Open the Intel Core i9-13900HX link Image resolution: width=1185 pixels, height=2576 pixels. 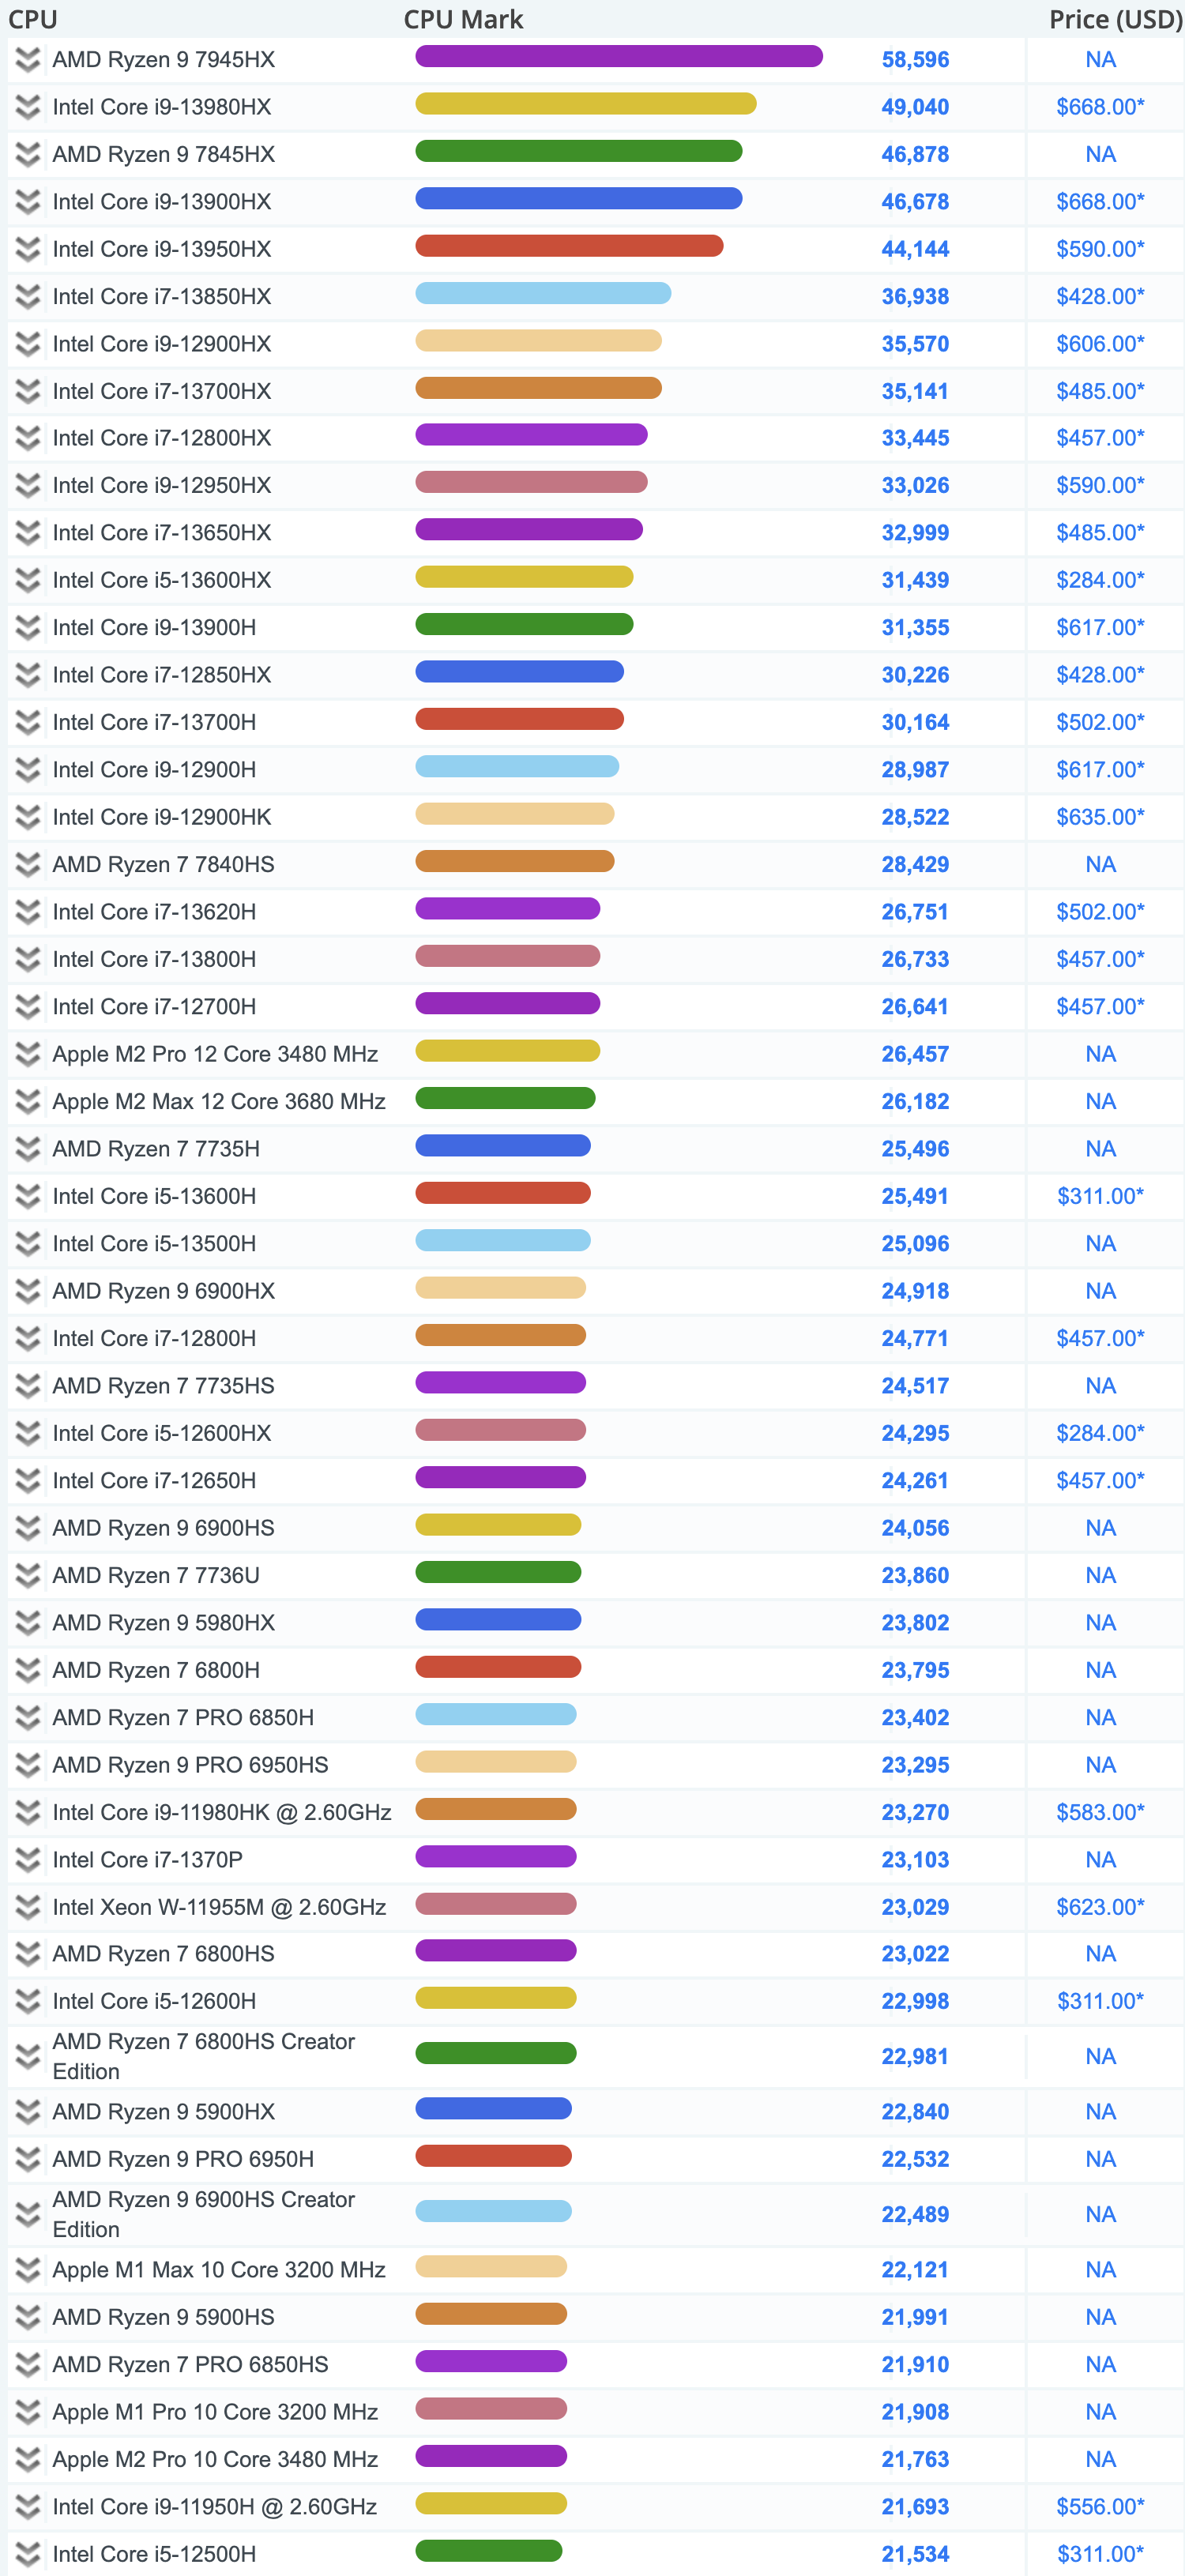pos(162,202)
